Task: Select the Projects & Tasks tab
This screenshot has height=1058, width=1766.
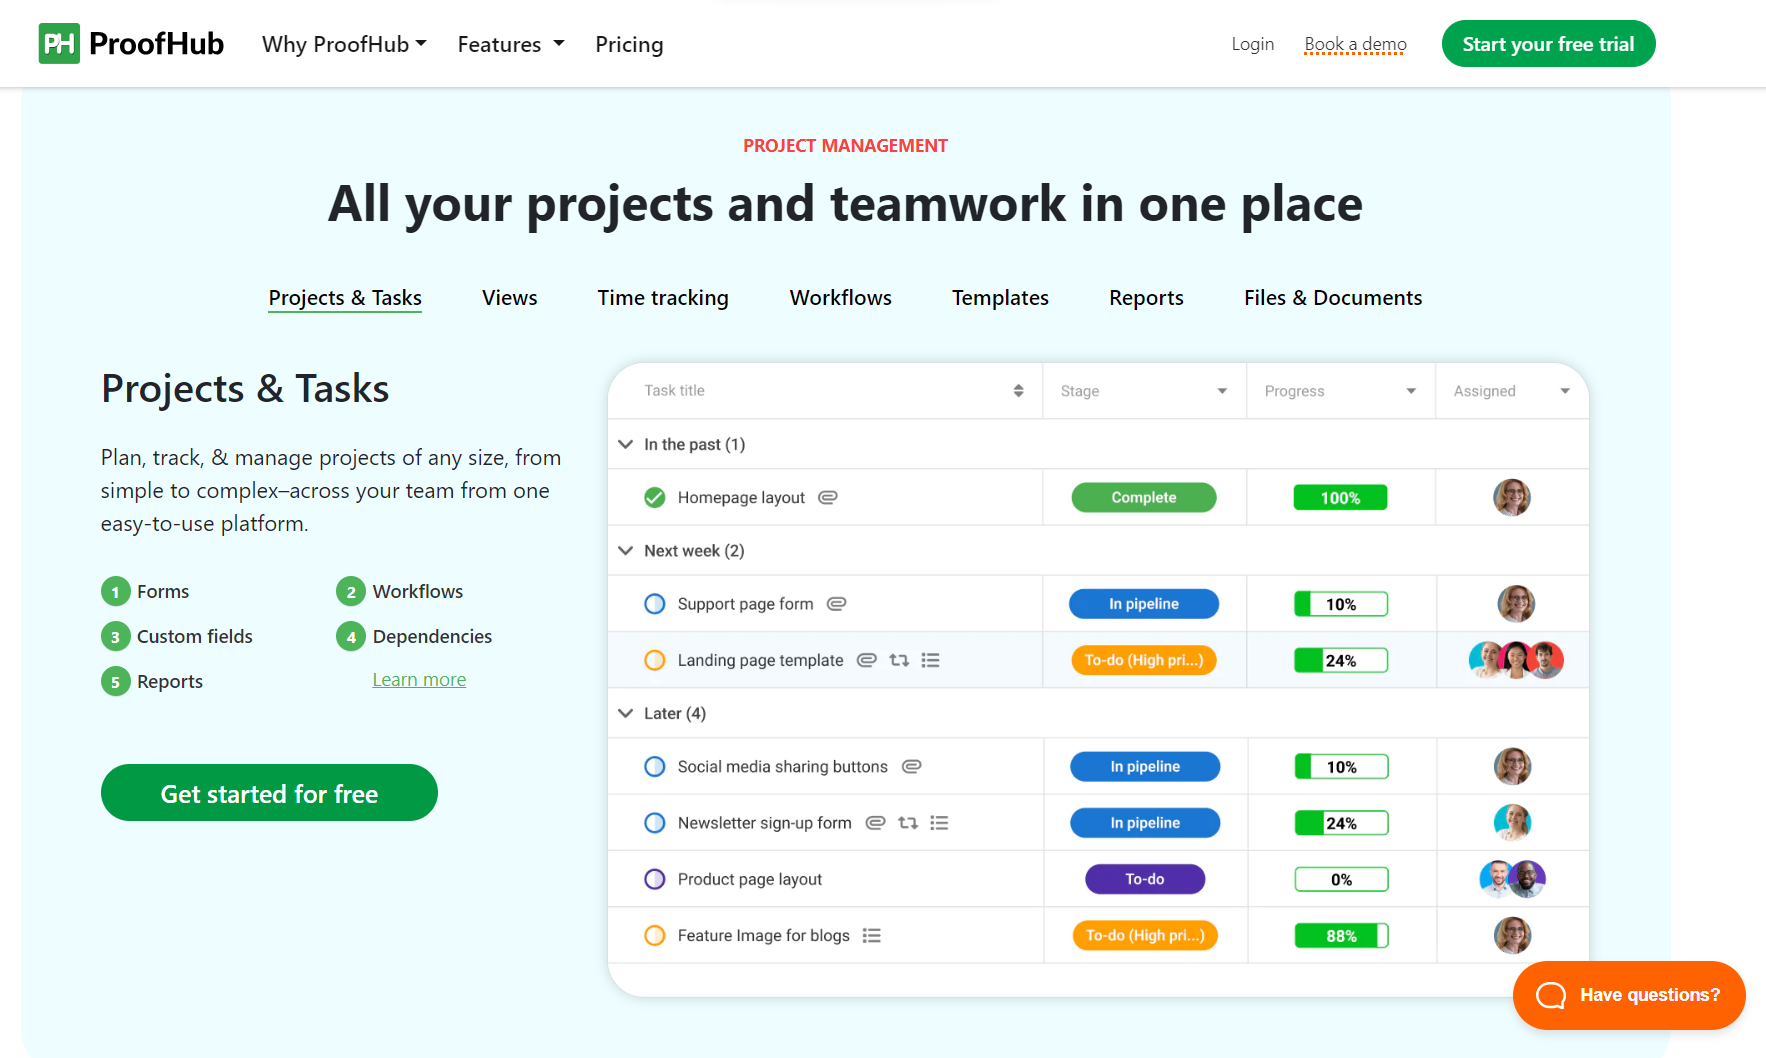Action: click(345, 298)
